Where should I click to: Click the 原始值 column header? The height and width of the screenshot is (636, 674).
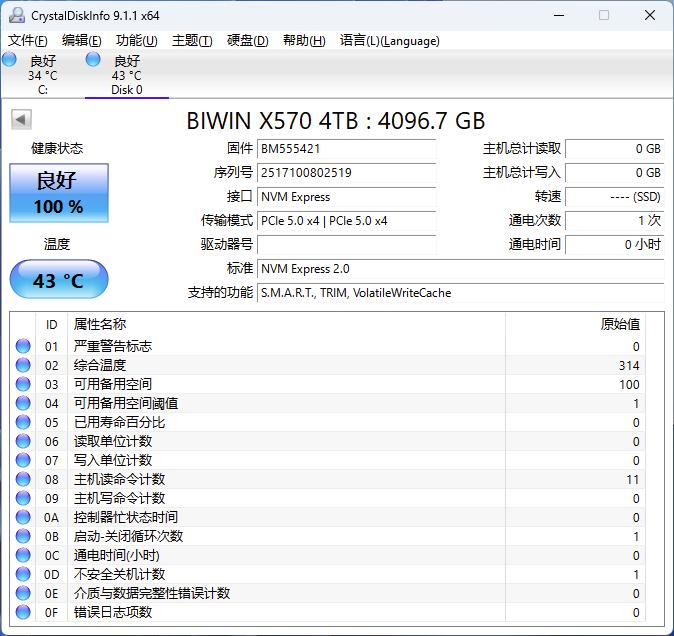pos(575,324)
